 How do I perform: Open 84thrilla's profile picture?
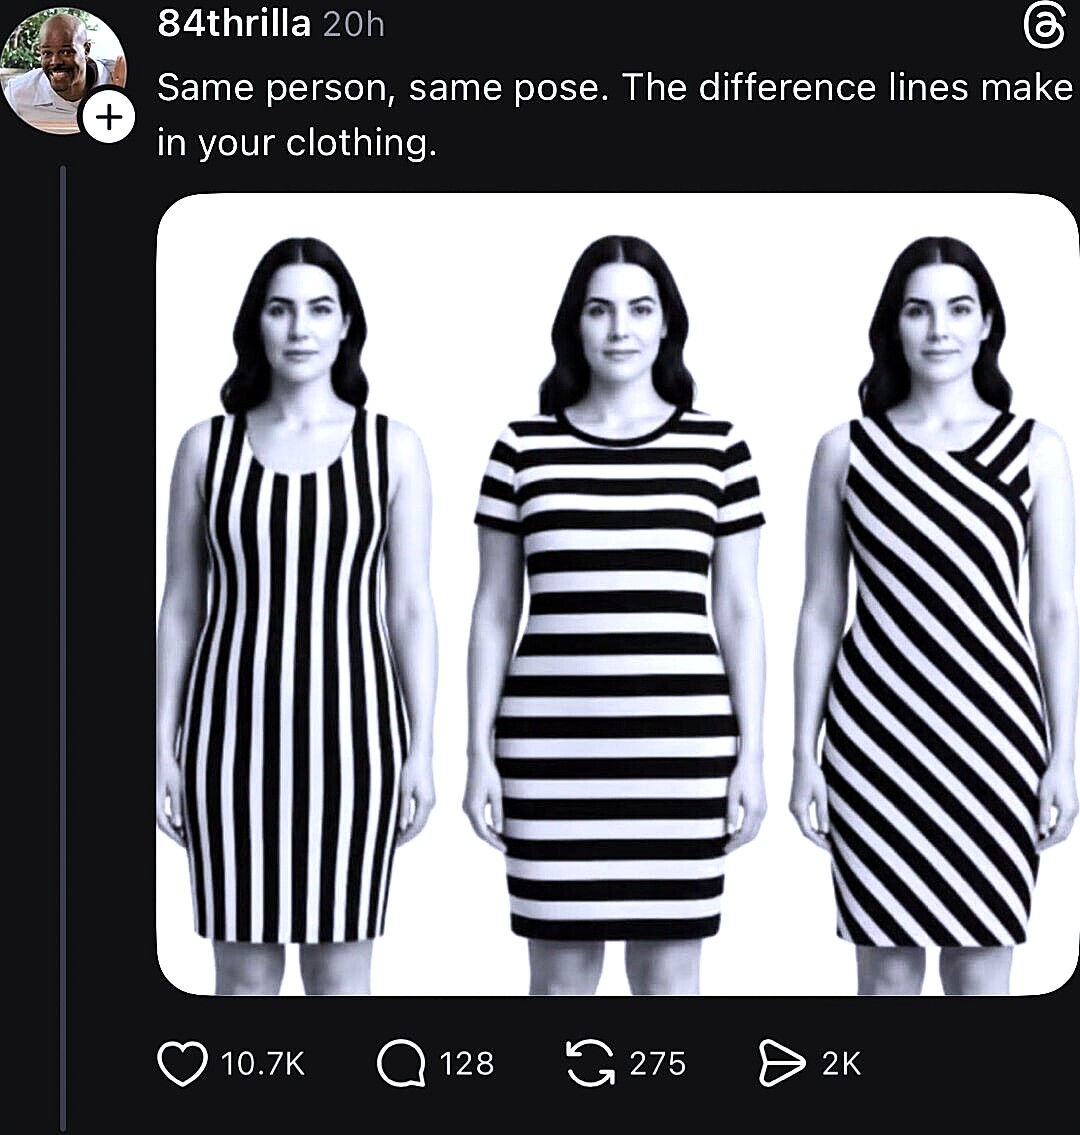(60, 68)
